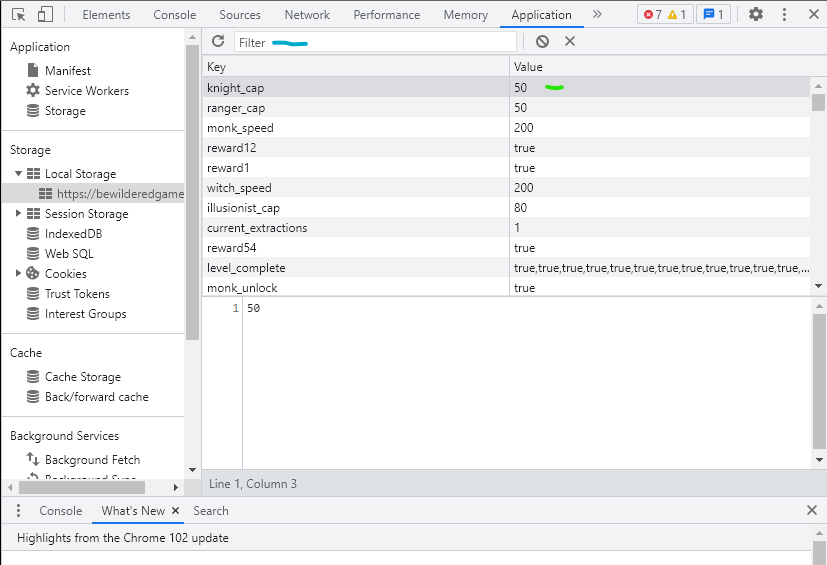Select the monk_speed key
This screenshot has width=827, height=565.
click(240, 128)
